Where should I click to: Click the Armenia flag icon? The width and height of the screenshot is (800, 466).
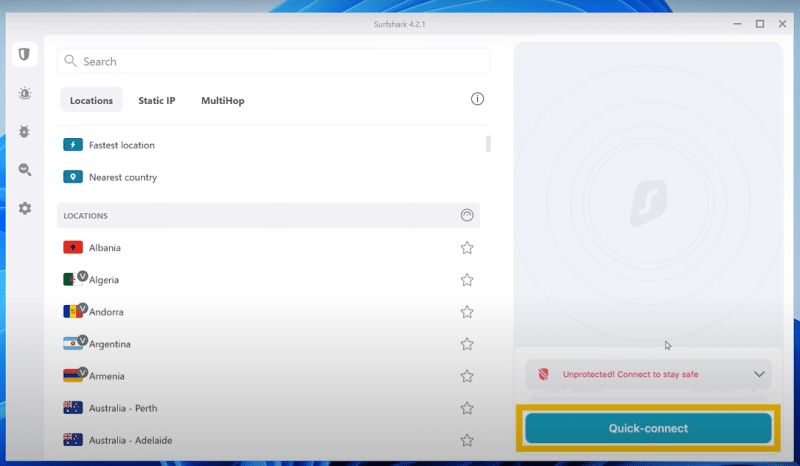point(73,376)
